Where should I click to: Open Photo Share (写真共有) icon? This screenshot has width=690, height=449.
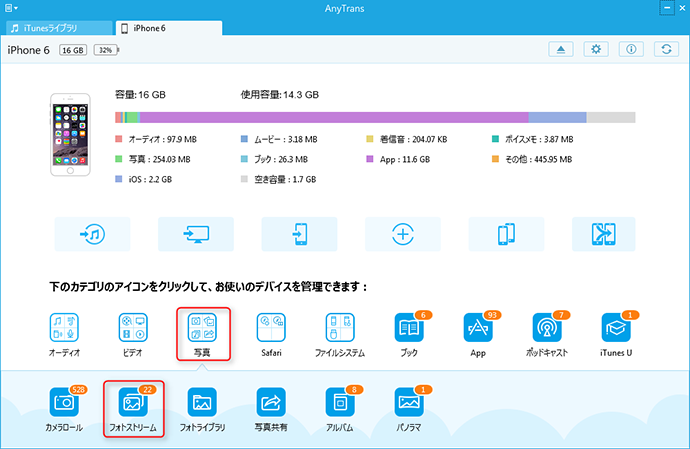point(271,402)
